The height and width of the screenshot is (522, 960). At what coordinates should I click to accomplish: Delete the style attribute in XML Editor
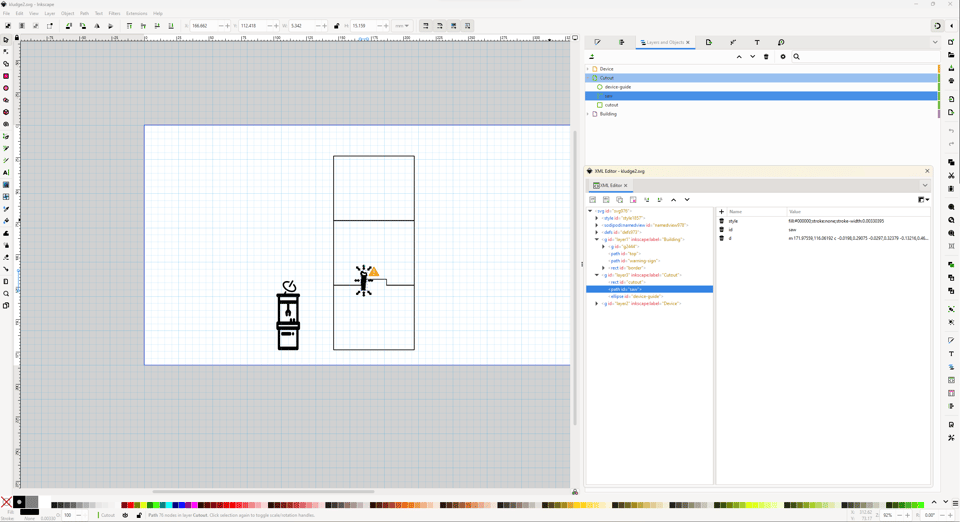(x=721, y=221)
